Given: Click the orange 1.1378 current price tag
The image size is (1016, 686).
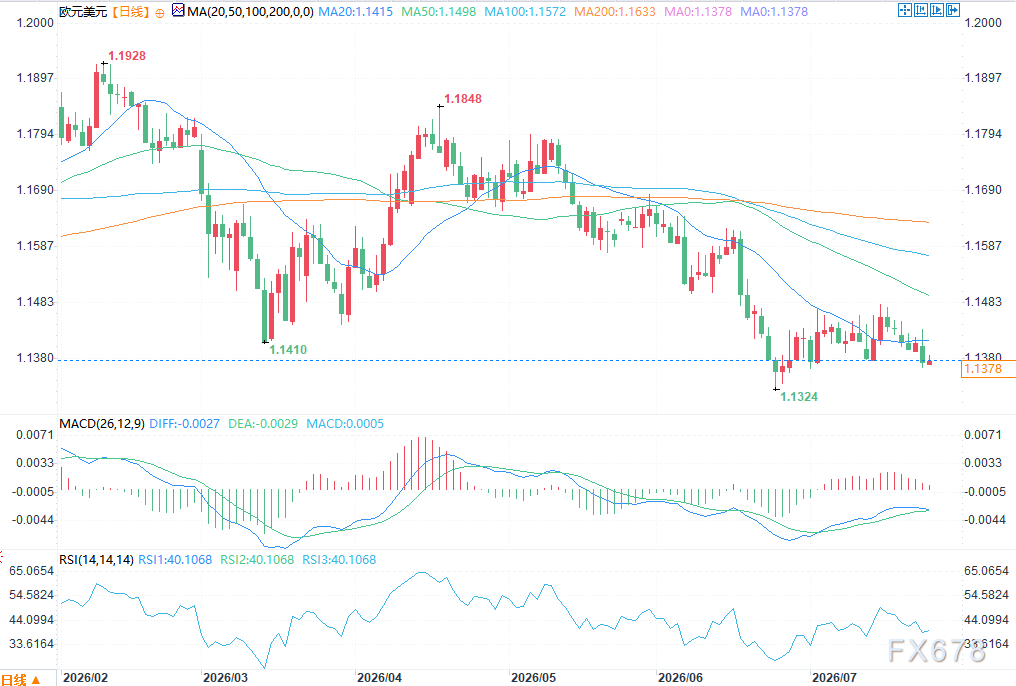Looking at the screenshot, I should (988, 369).
